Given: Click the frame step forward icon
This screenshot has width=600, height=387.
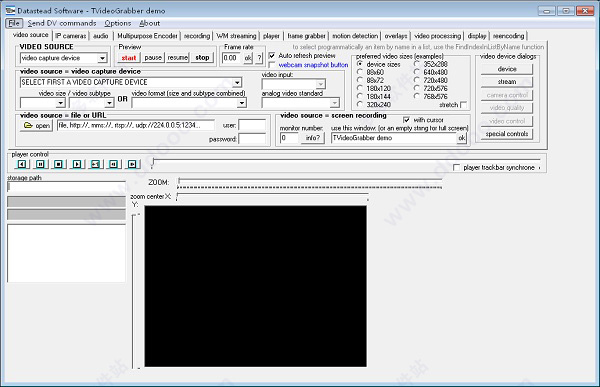Looking at the screenshot, I should 132,164.
